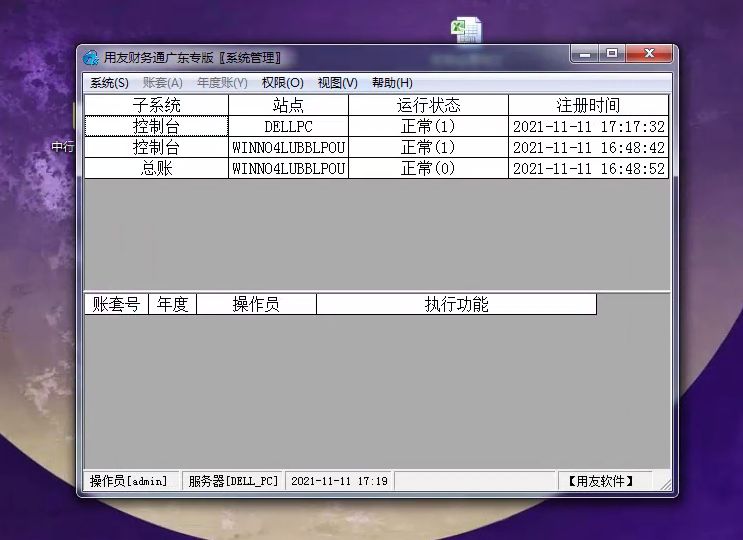Select the DELLPC station cell
Viewport: 743px width, 540px height.
click(288, 126)
